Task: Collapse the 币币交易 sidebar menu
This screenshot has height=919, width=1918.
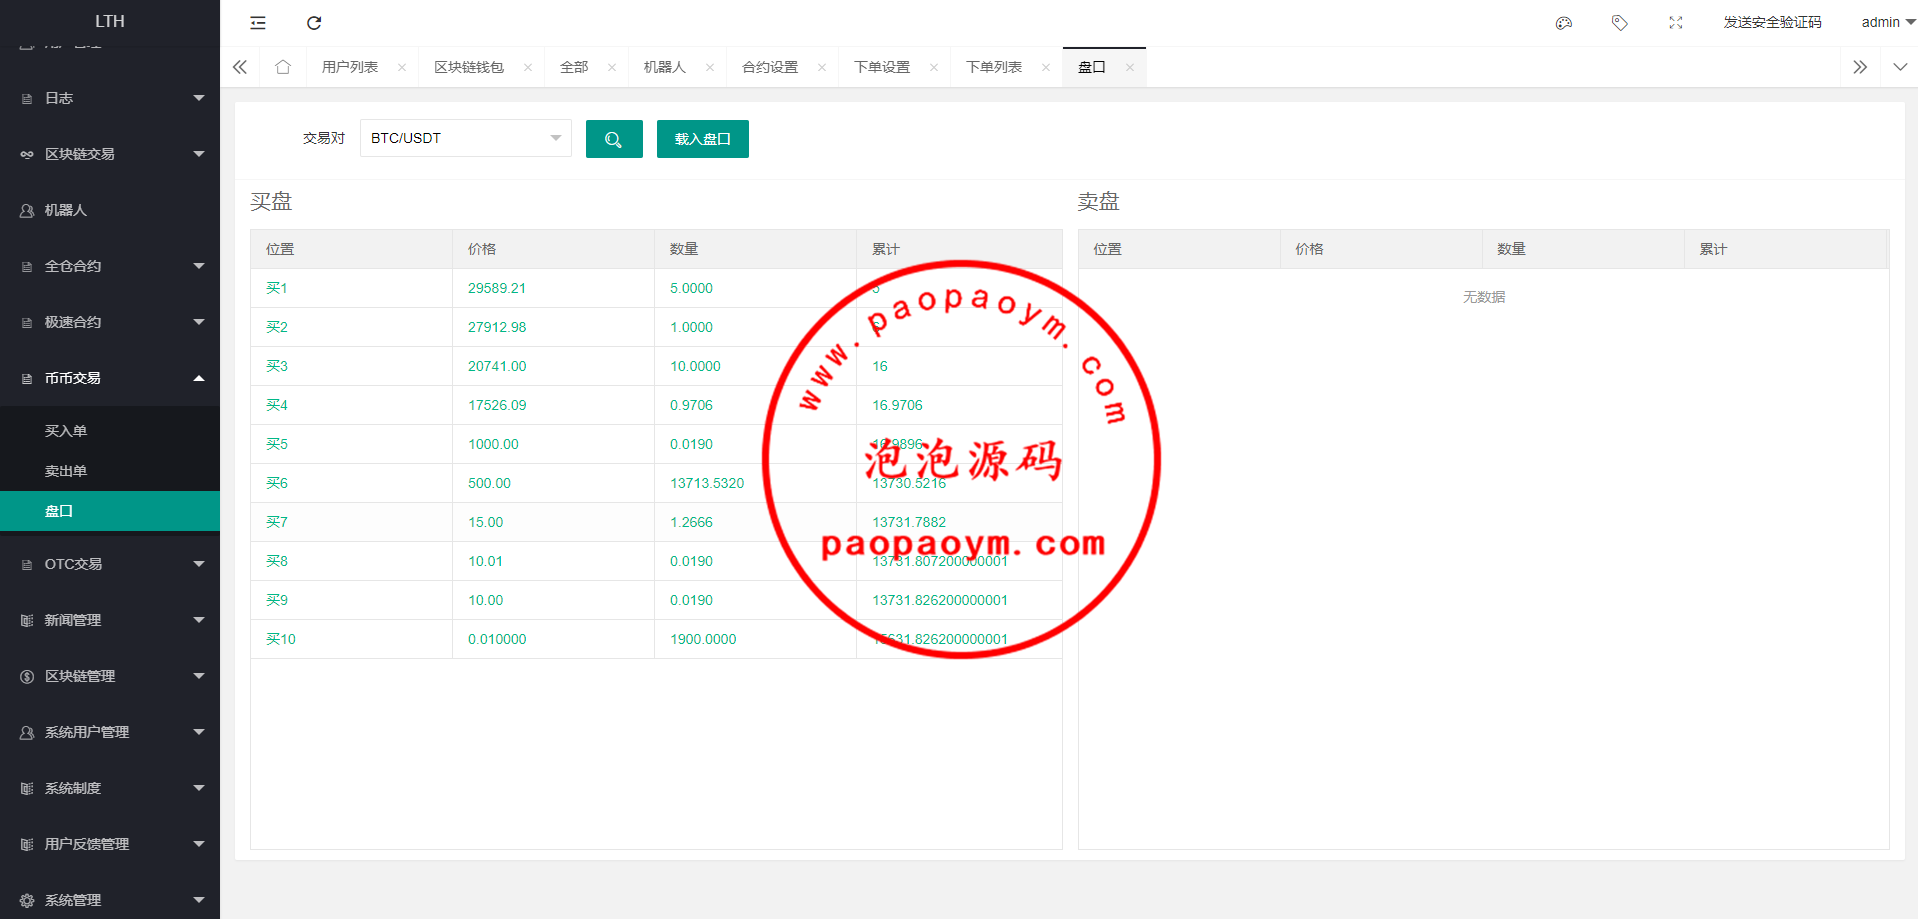Action: [x=110, y=378]
